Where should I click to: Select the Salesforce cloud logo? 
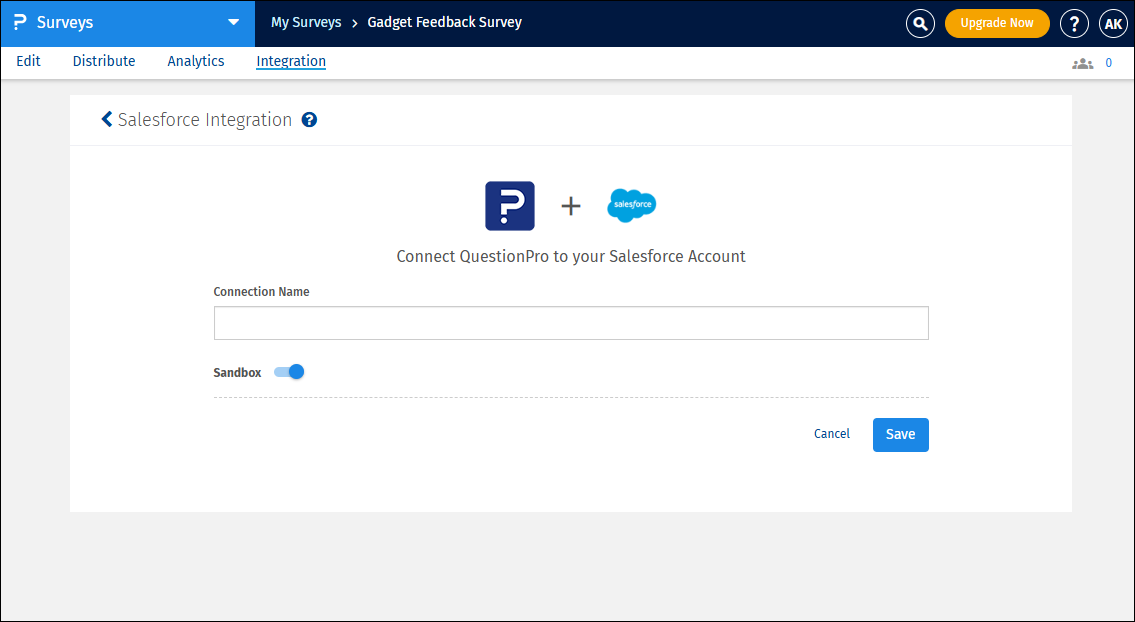[631, 205]
